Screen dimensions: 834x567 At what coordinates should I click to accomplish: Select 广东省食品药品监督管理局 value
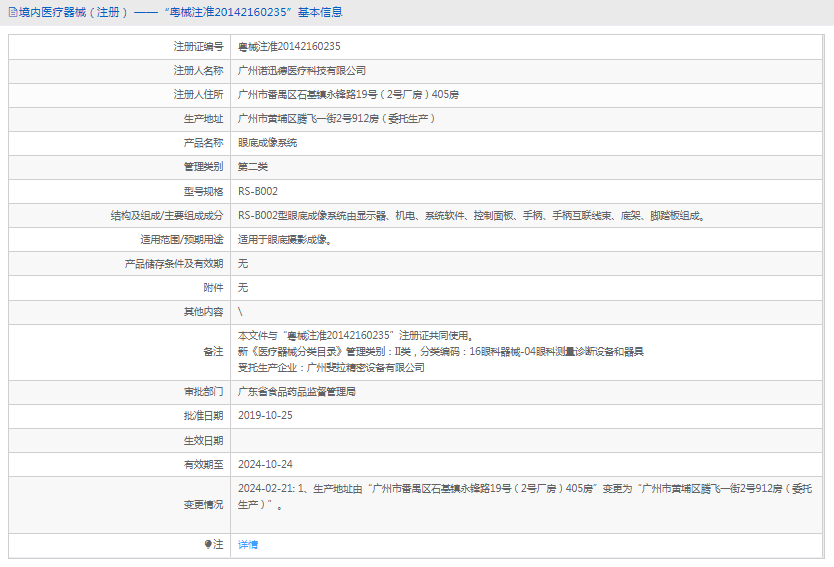point(297,392)
